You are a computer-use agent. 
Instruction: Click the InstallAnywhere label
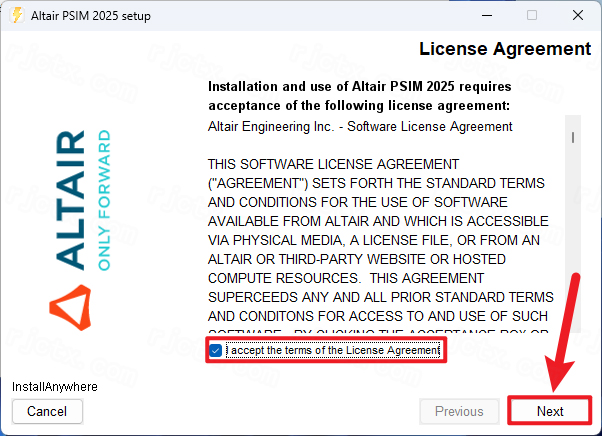pos(54,386)
